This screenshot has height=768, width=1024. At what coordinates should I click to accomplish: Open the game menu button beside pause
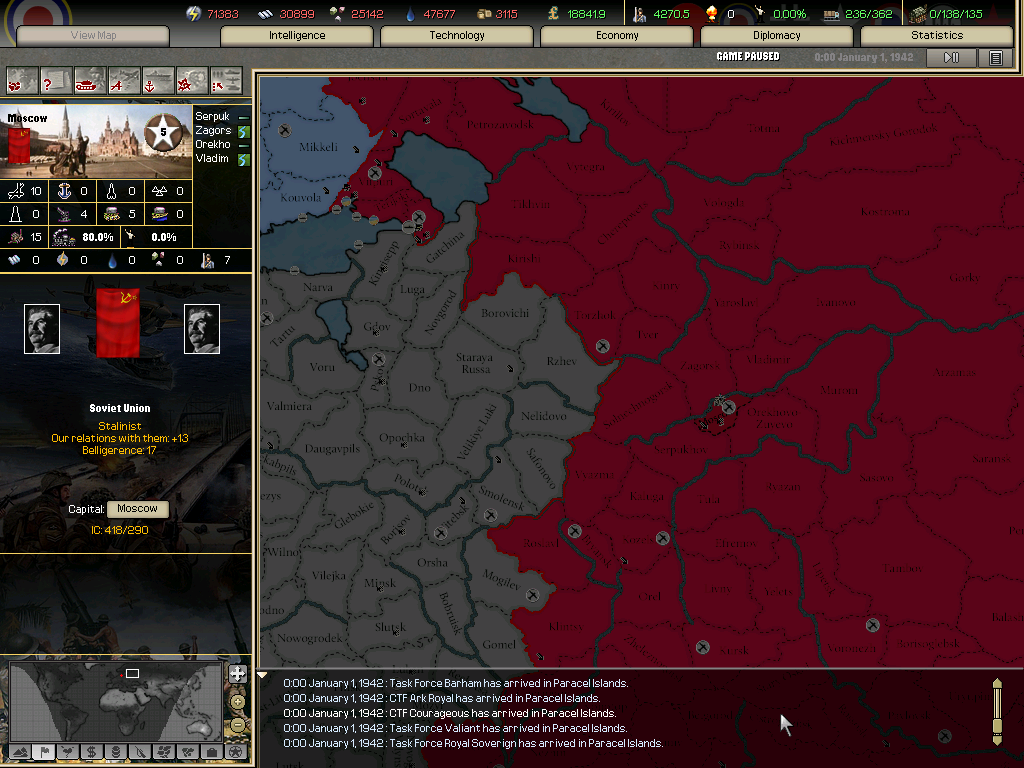click(995, 57)
